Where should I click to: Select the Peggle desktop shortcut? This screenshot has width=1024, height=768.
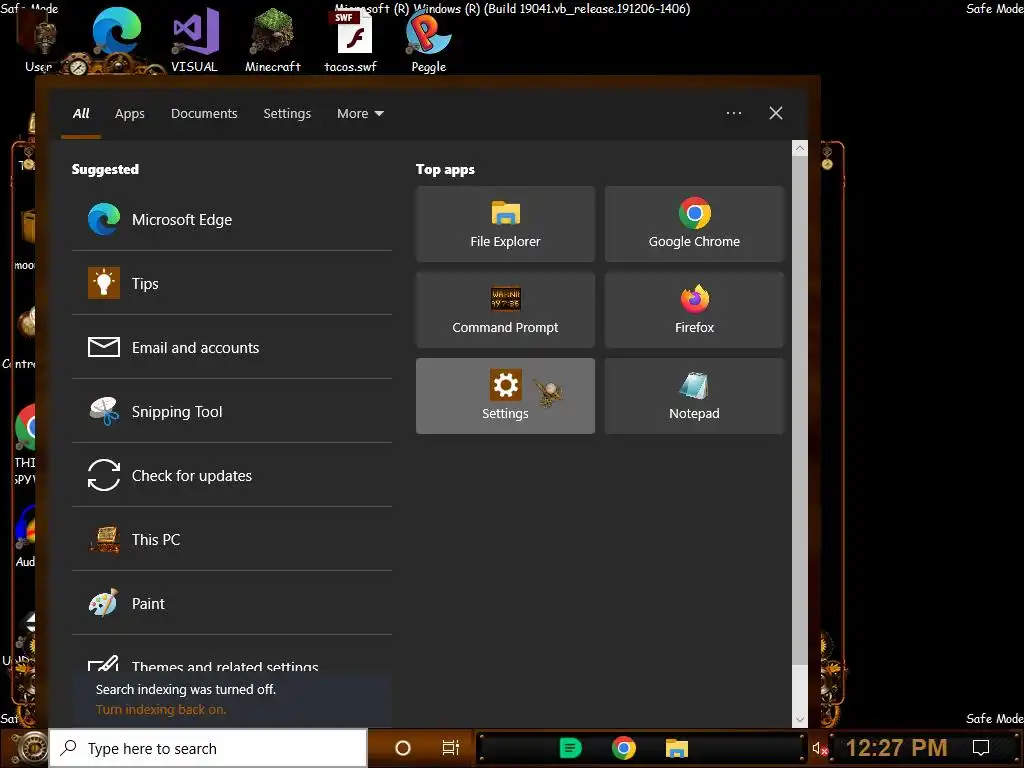(428, 40)
